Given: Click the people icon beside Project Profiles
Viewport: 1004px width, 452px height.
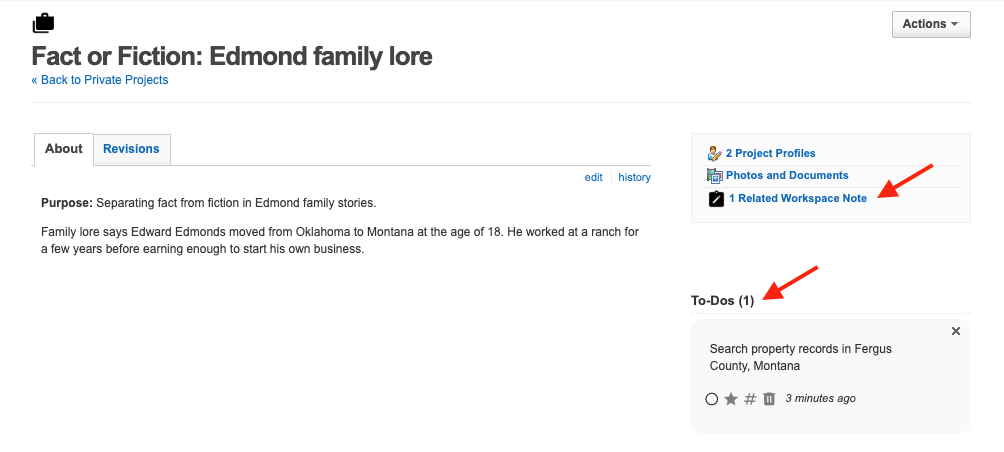Looking at the screenshot, I should pos(714,153).
